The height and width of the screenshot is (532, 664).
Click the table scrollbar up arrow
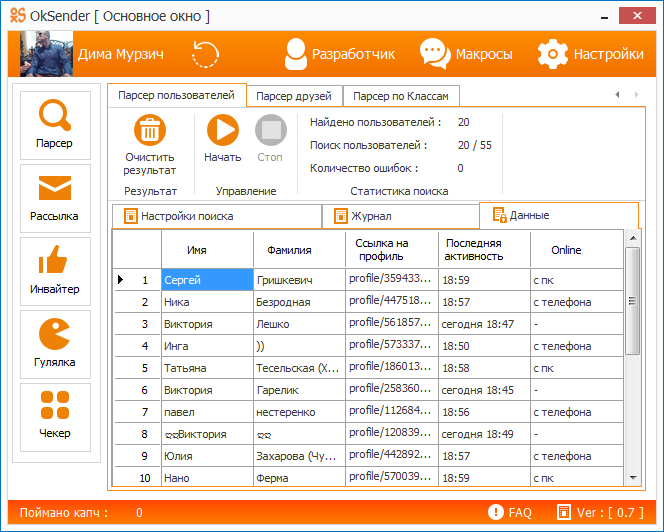tap(633, 238)
